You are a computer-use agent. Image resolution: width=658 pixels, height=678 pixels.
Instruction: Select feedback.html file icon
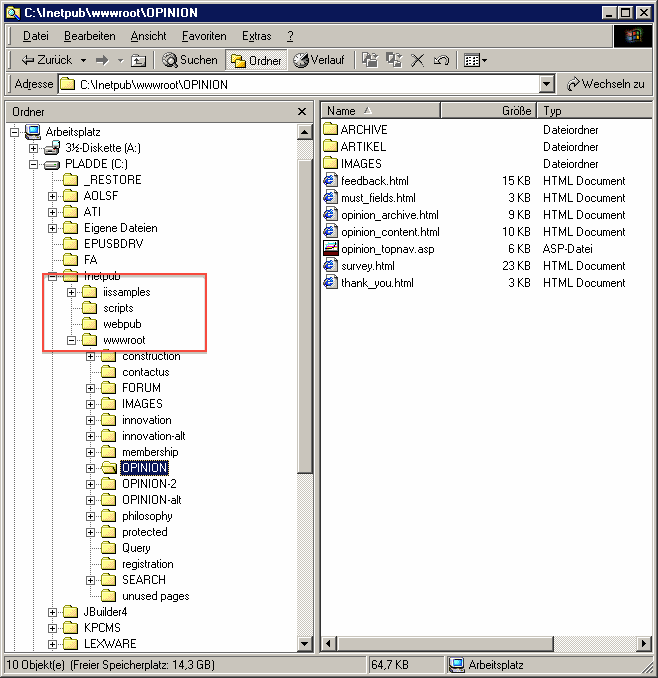[330, 180]
